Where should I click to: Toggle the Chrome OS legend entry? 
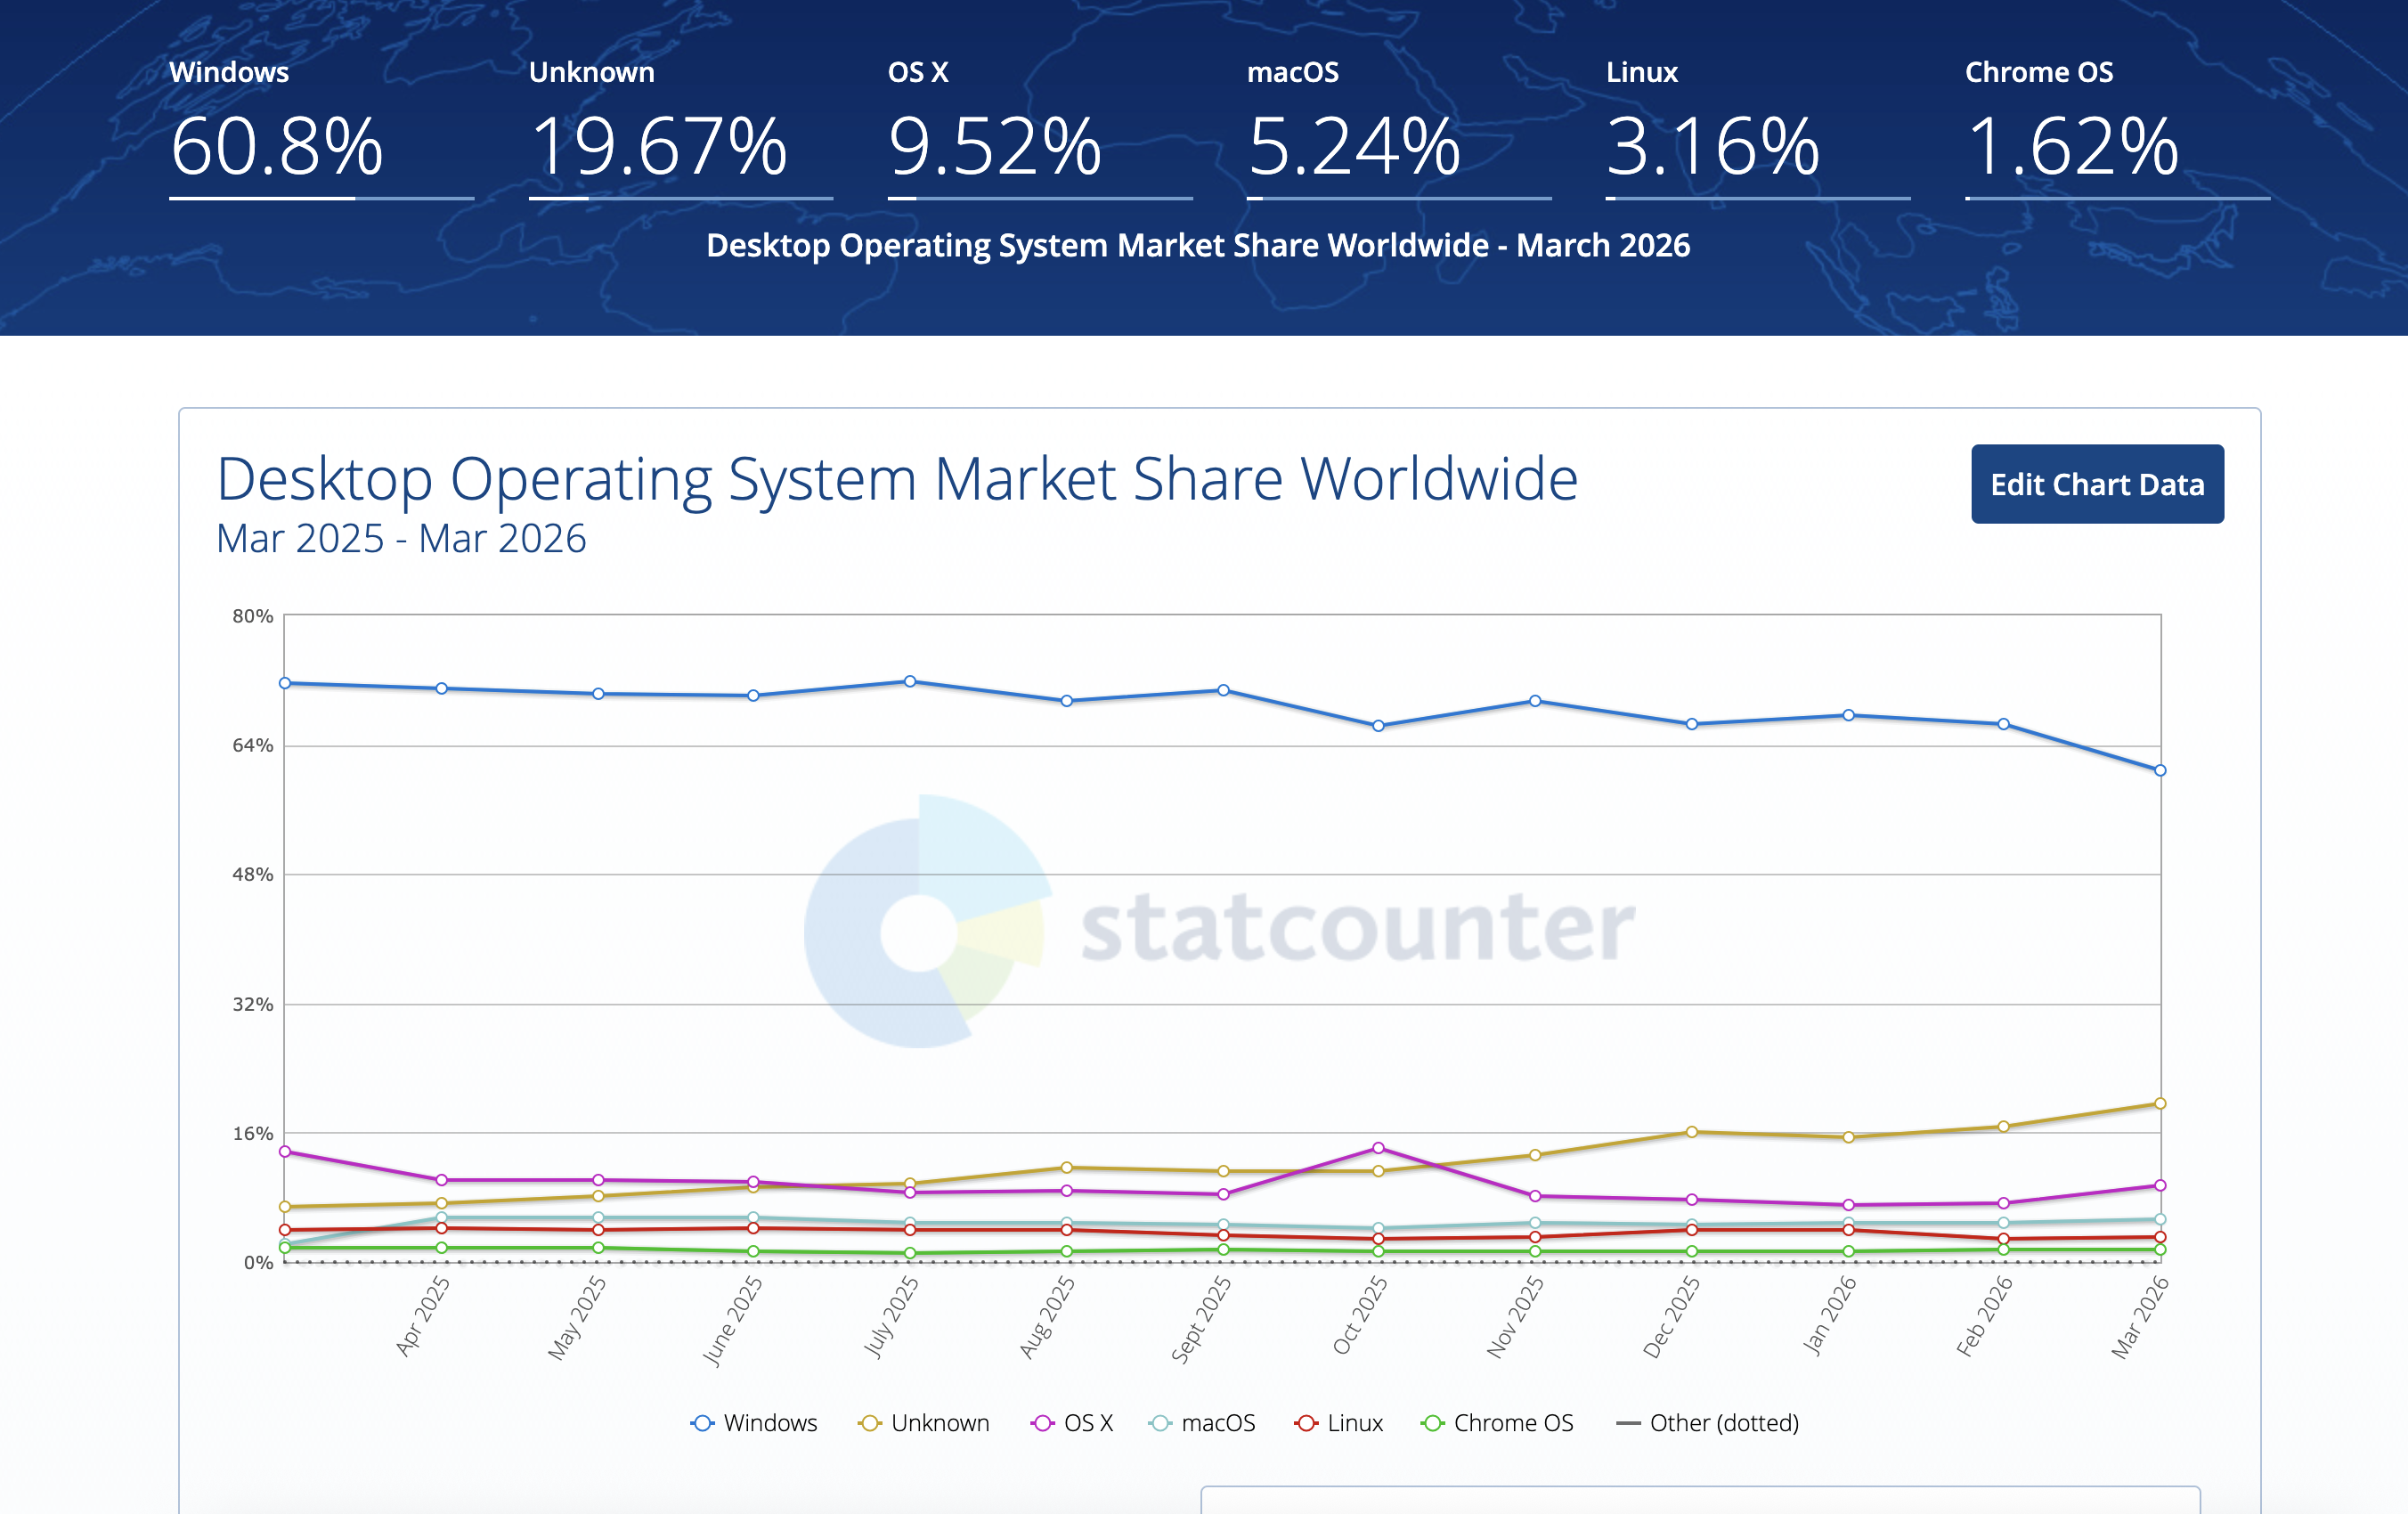tap(1496, 1423)
